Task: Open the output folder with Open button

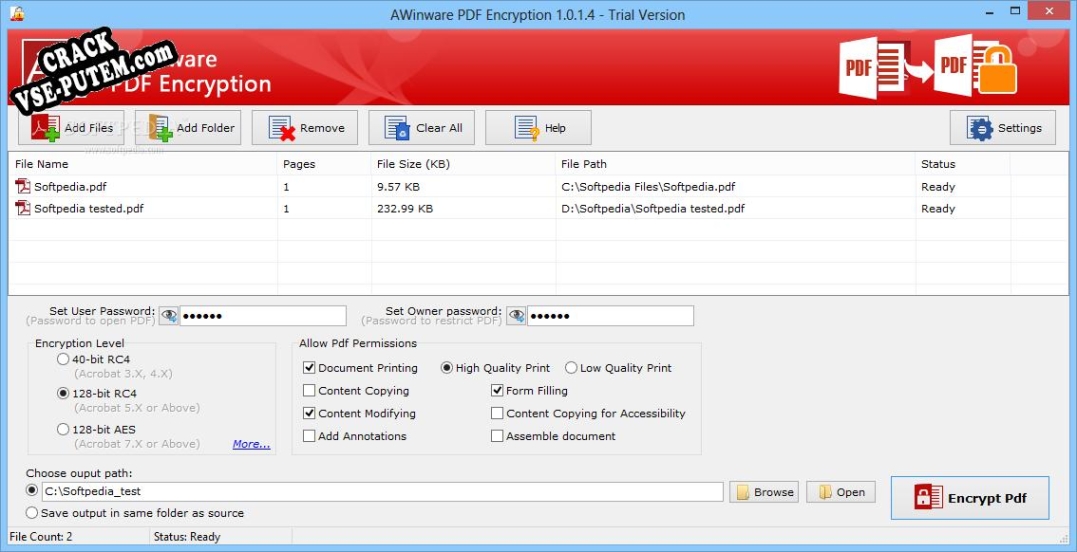Action: coord(841,492)
